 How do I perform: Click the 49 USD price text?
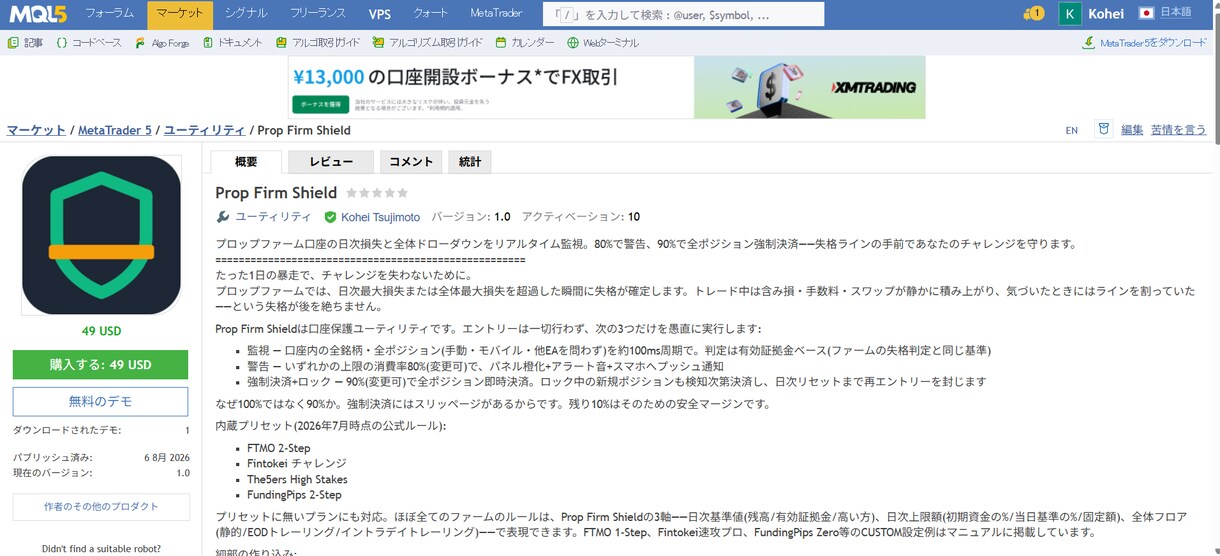101,332
